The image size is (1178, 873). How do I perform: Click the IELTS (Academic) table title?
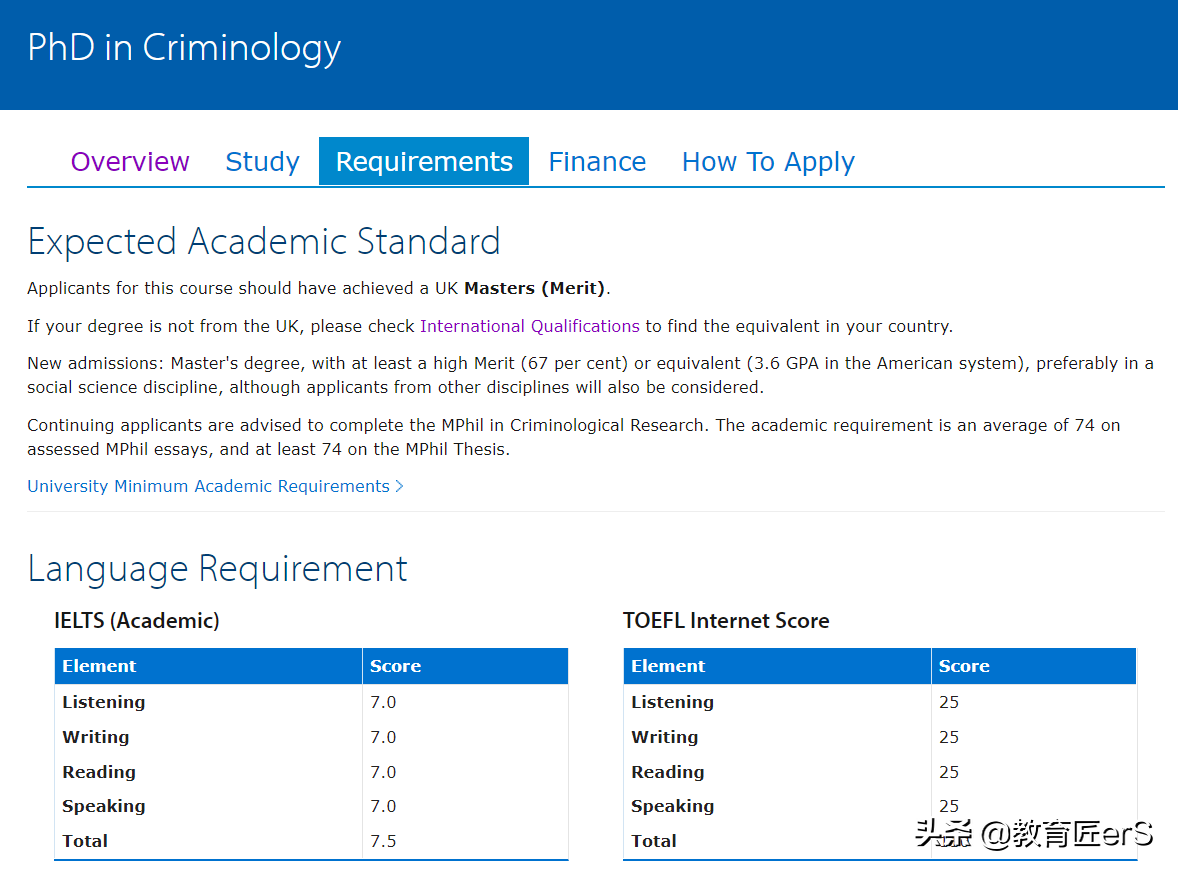click(x=137, y=621)
